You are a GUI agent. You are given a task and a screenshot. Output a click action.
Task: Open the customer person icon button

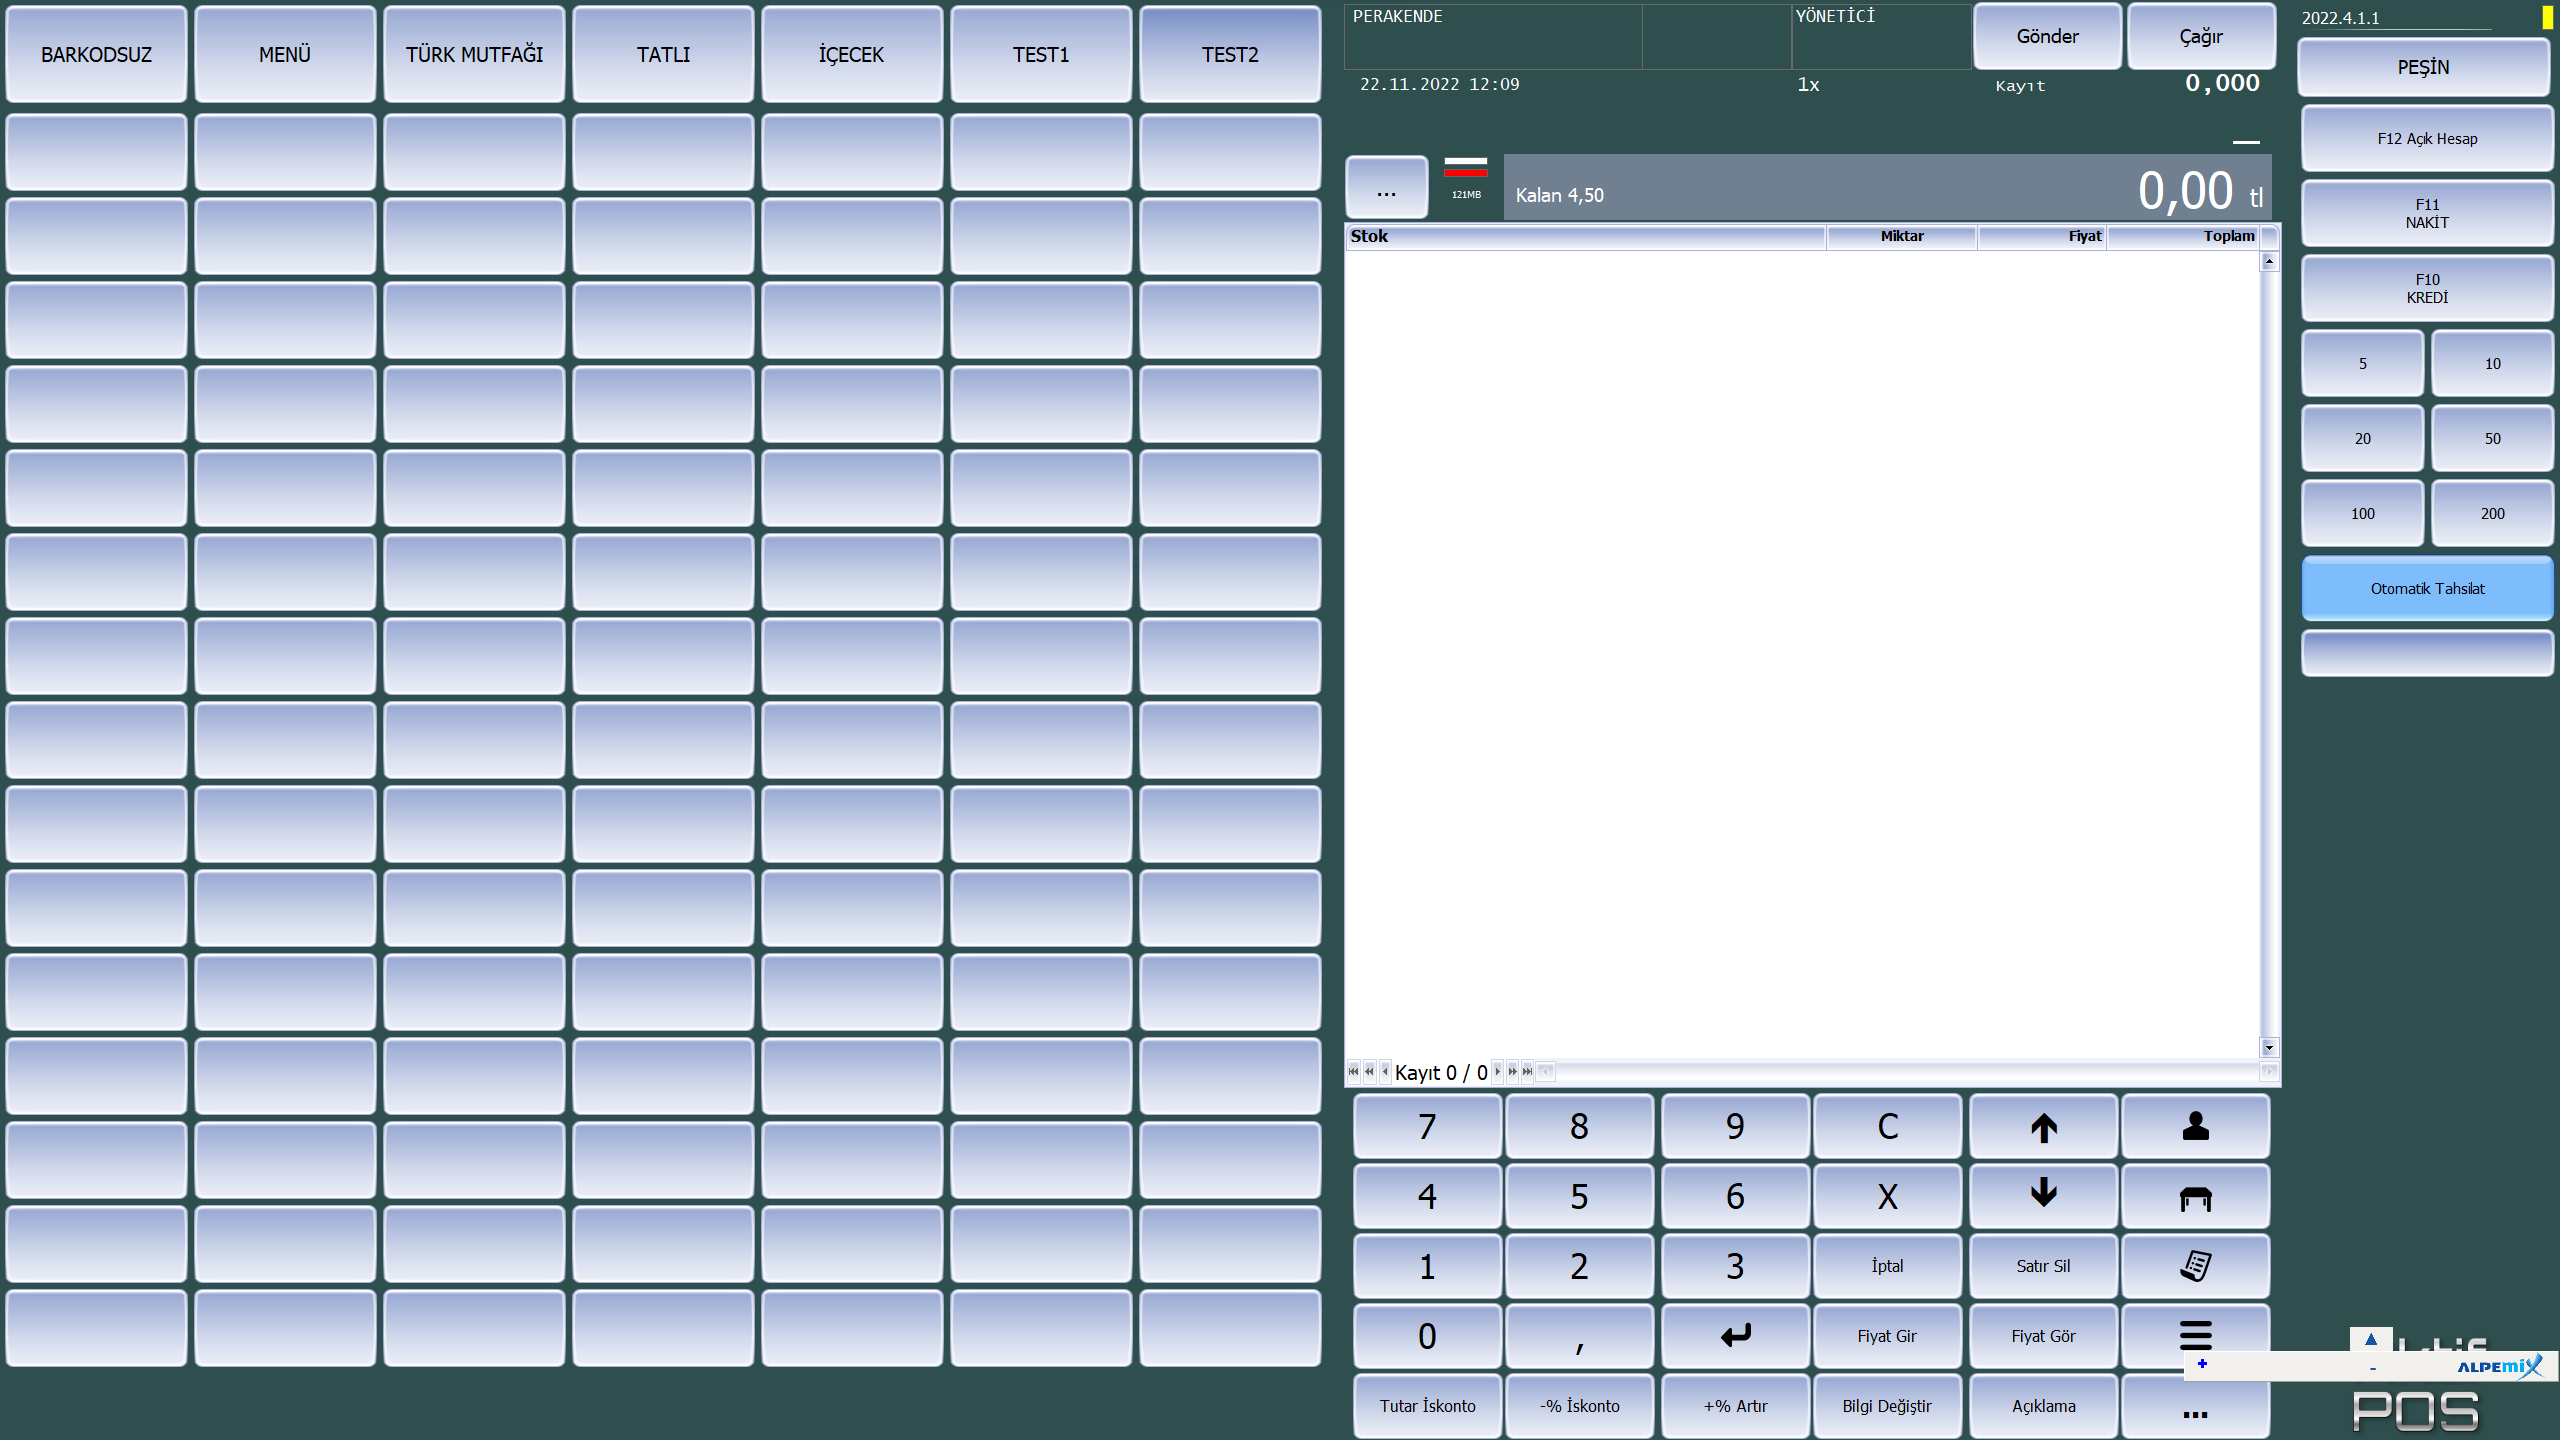click(2195, 1126)
